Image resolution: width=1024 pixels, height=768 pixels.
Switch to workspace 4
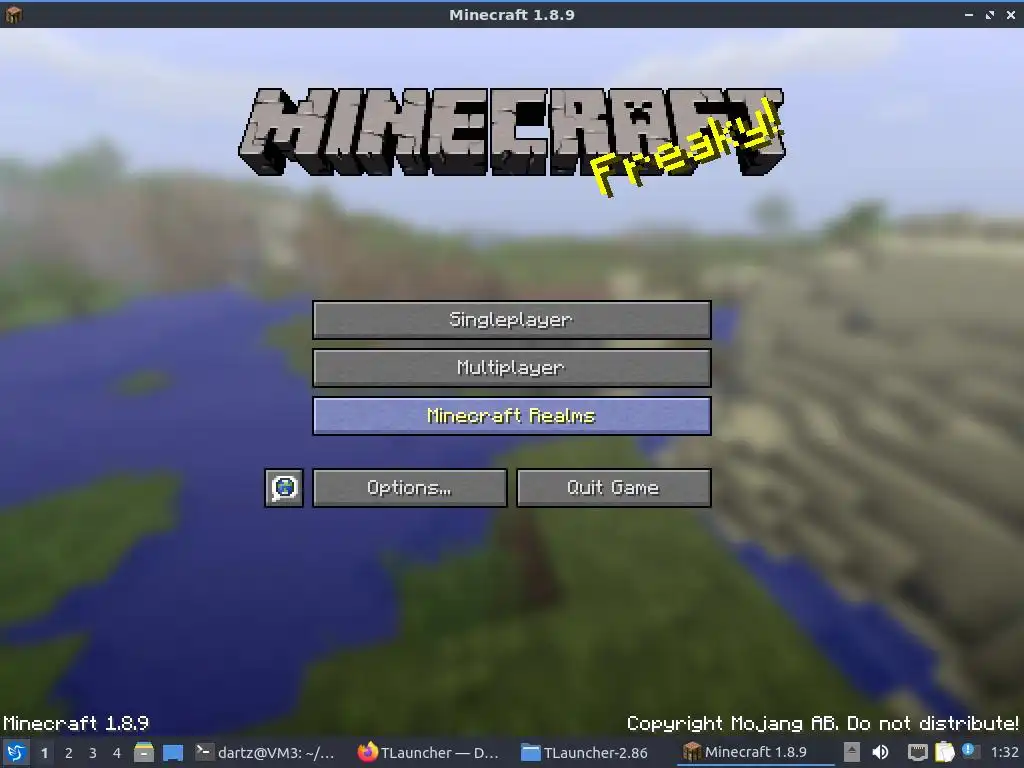(117, 753)
